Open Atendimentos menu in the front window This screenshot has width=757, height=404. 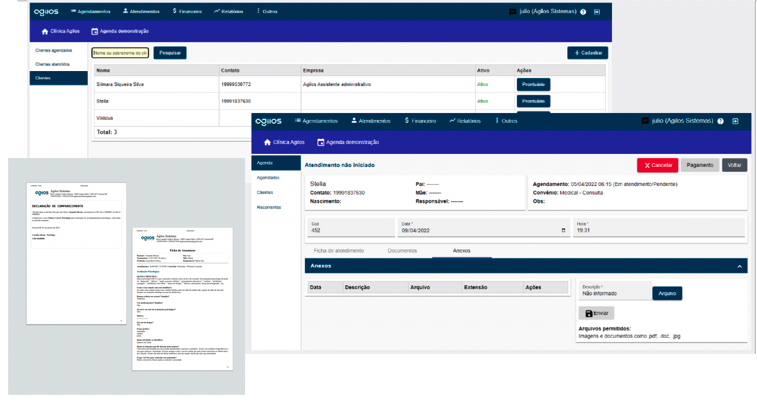tap(369, 121)
